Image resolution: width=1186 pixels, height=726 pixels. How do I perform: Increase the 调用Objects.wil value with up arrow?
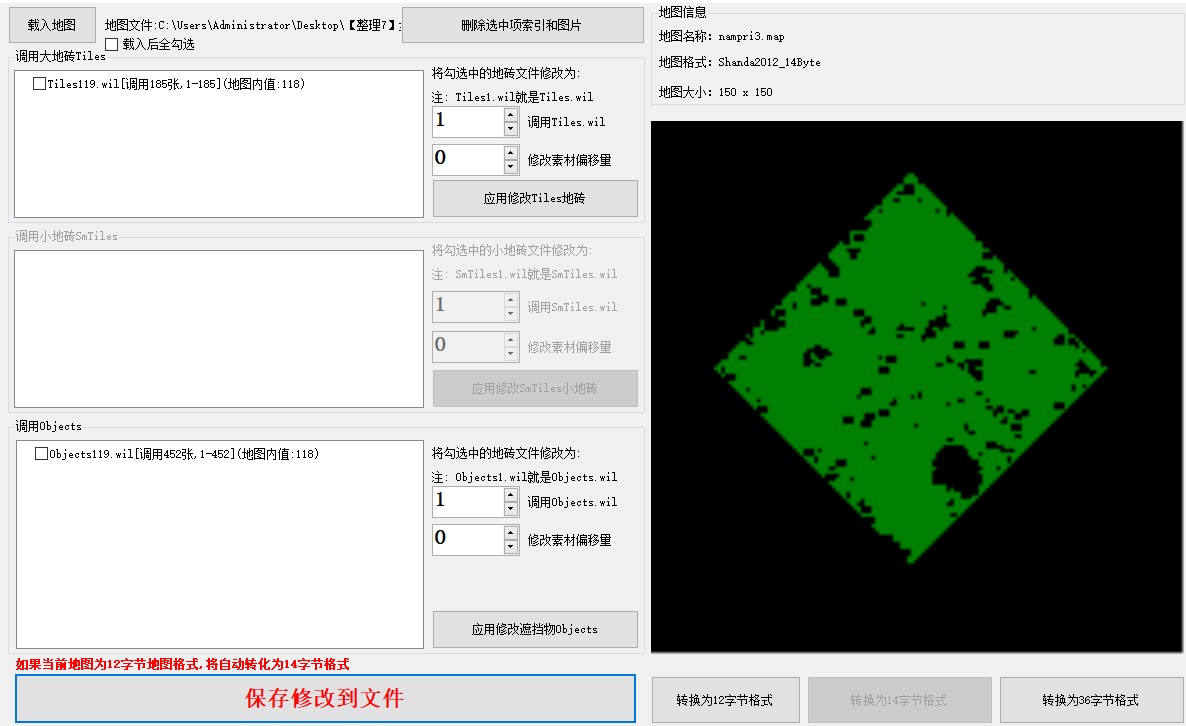511,495
